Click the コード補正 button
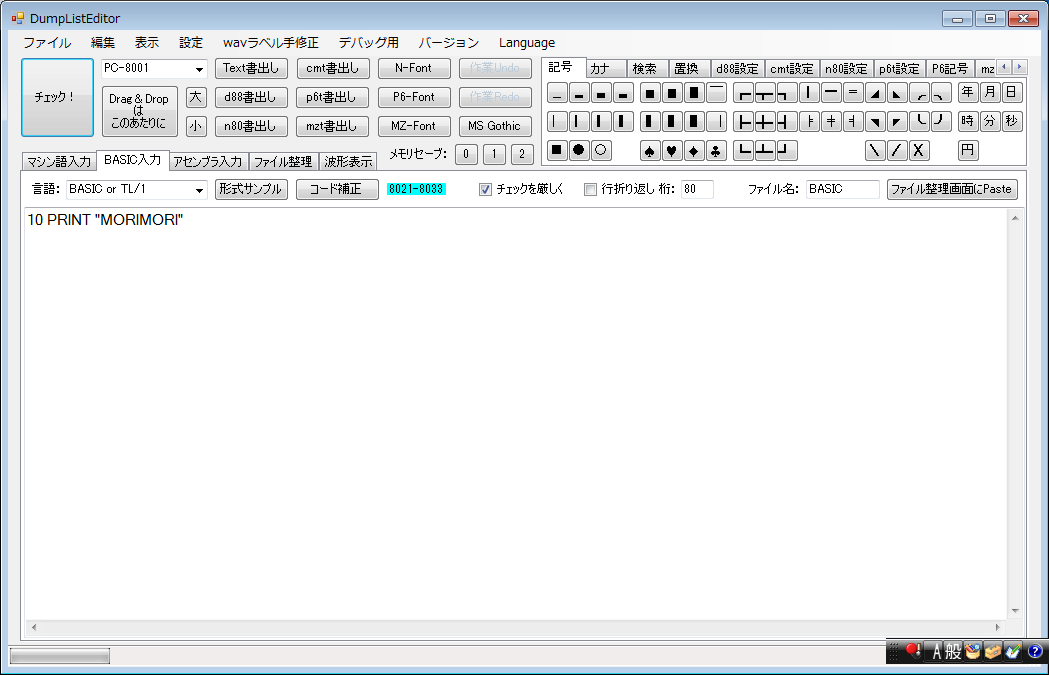This screenshot has height=675, width=1049. (337, 189)
